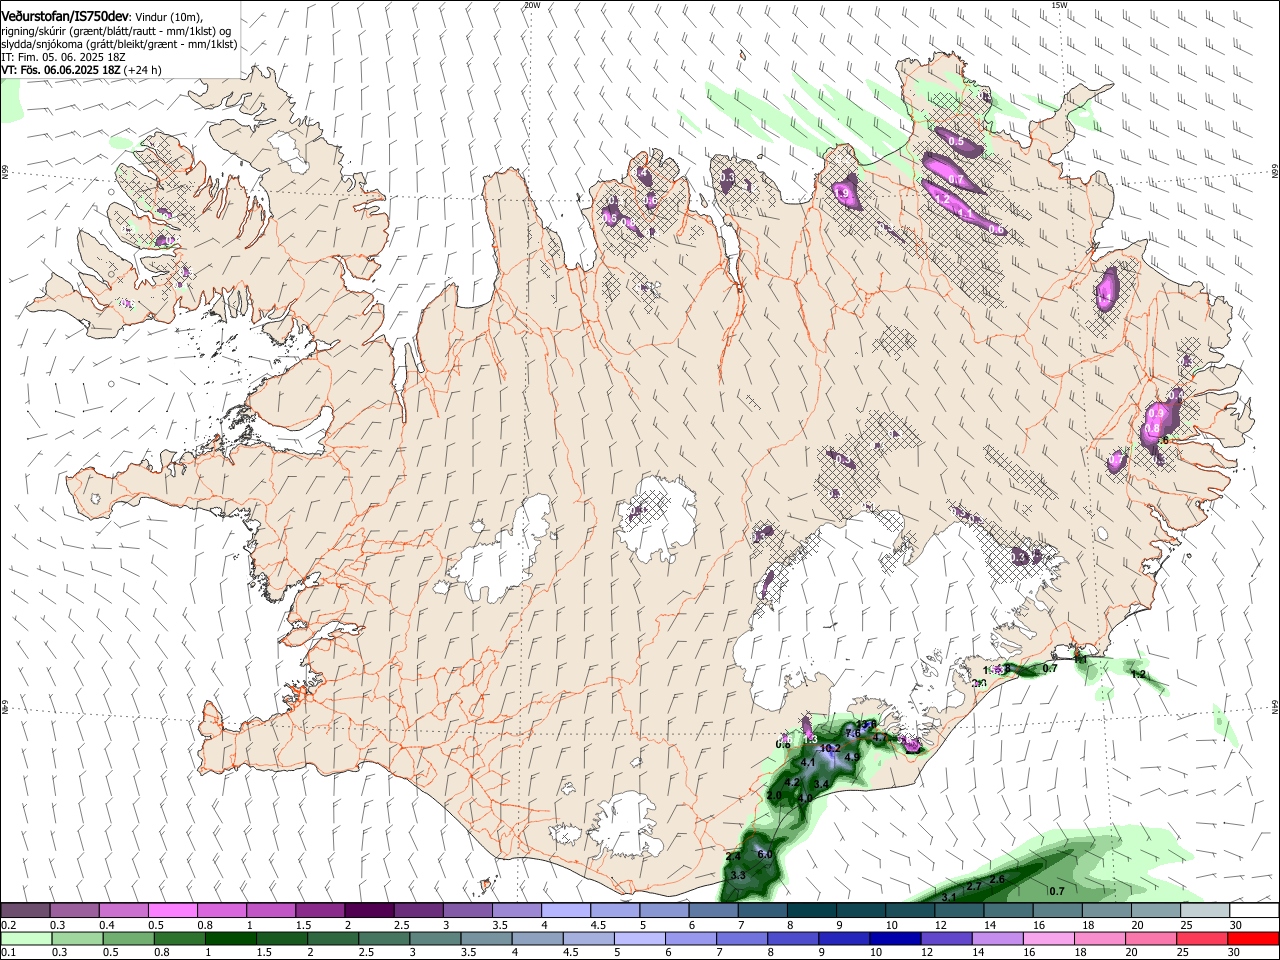Screen dimensions: 1280x960
Task: Click the 20W longitude label
Action: [532, 5]
